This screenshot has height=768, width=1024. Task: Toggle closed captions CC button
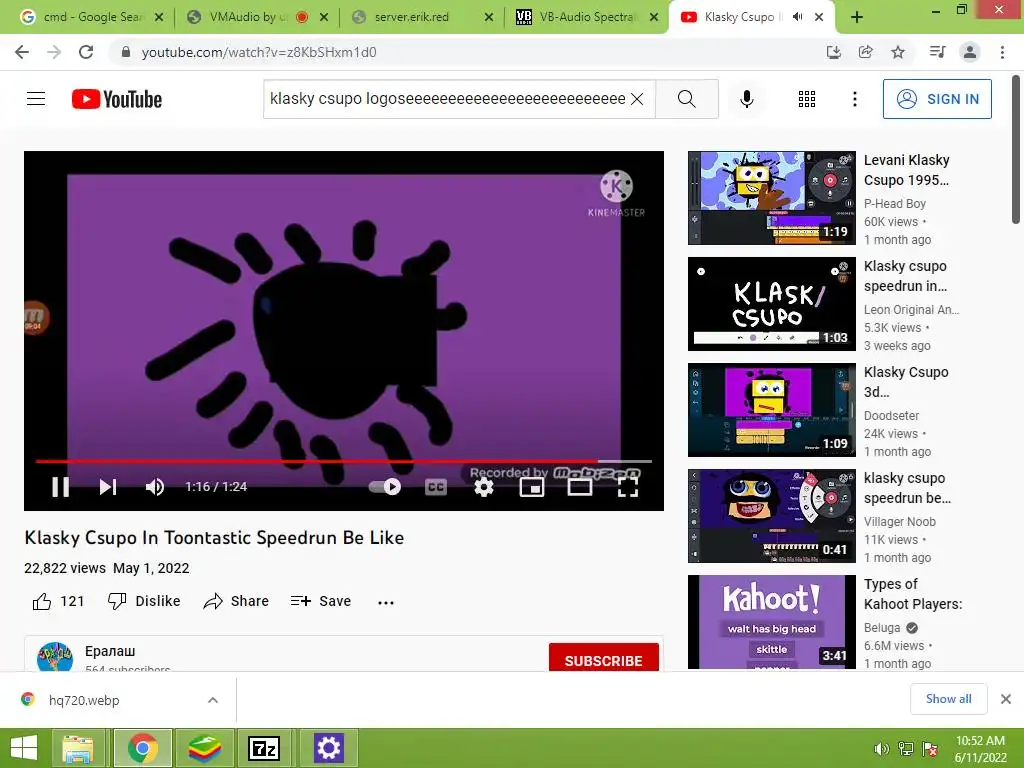tap(436, 487)
